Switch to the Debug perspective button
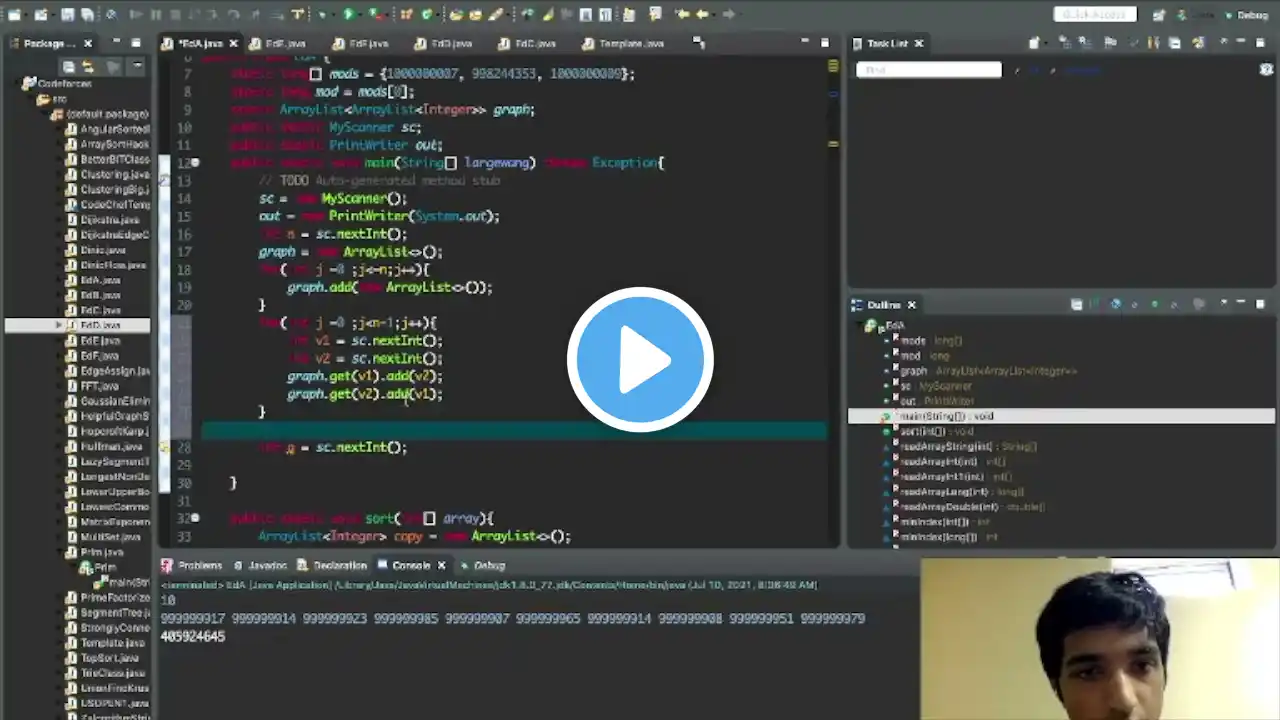 click(x=1245, y=14)
